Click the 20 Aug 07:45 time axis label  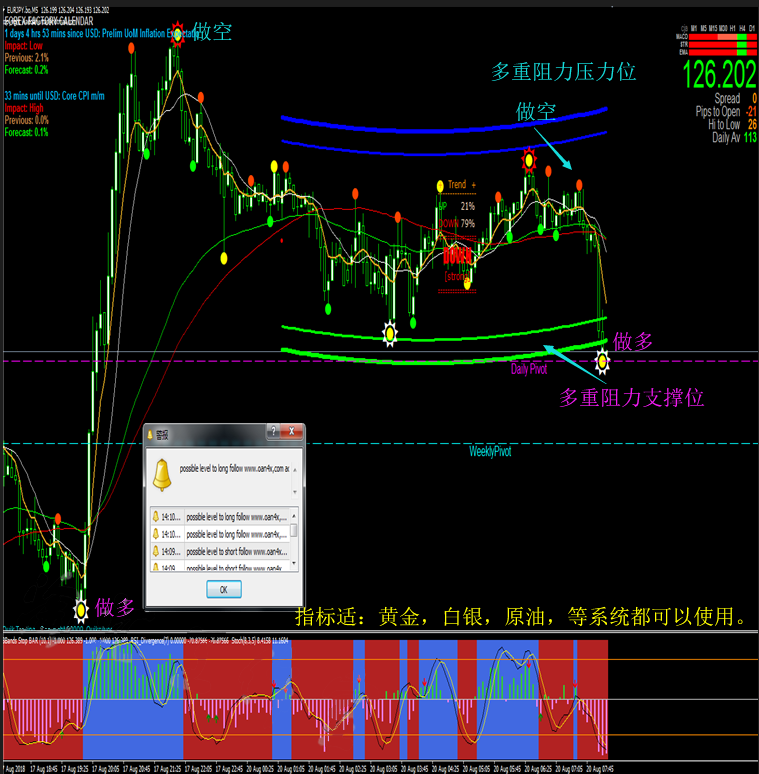click(x=600, y=769)
